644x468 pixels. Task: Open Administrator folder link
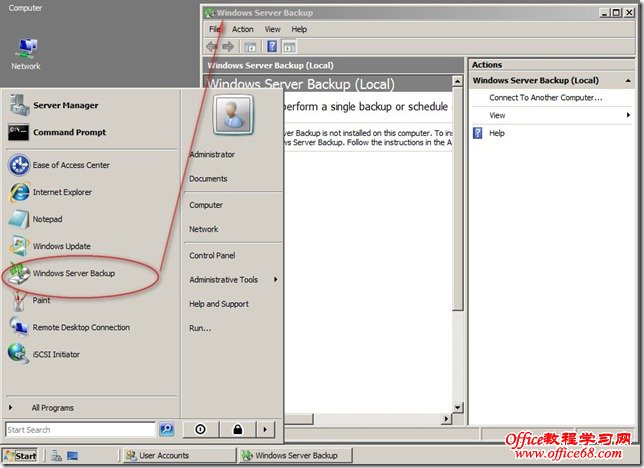(x=212, y=154)
